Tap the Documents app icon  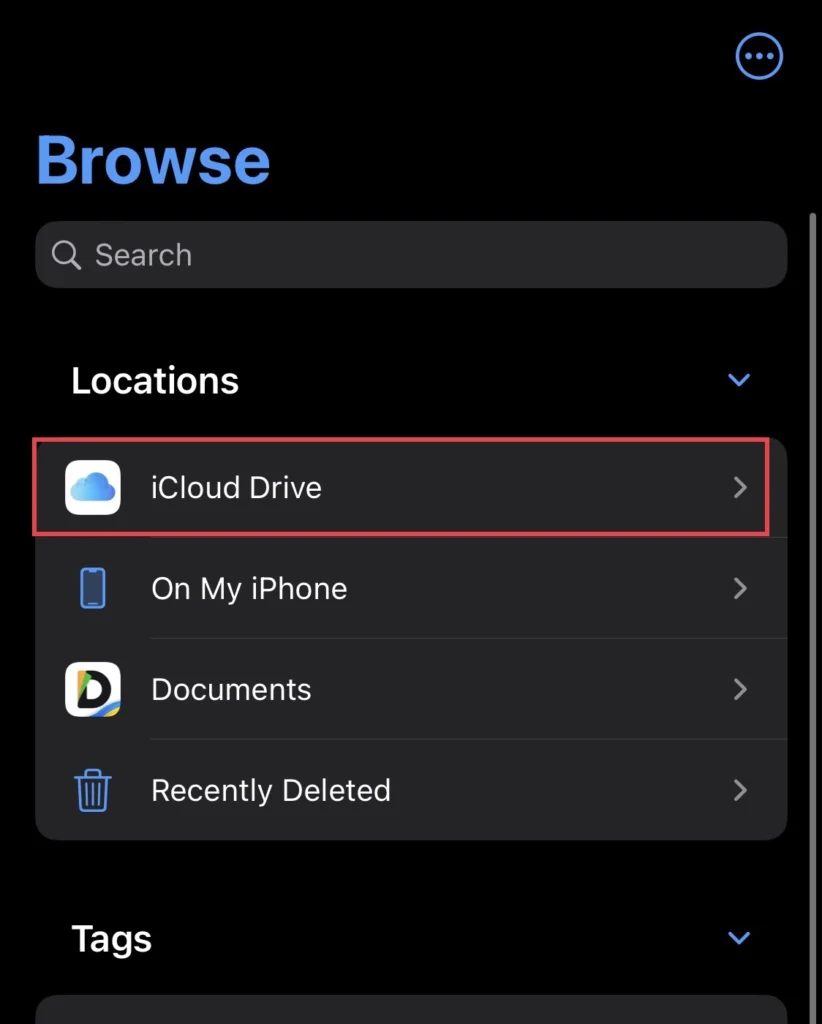pos(93,689)
